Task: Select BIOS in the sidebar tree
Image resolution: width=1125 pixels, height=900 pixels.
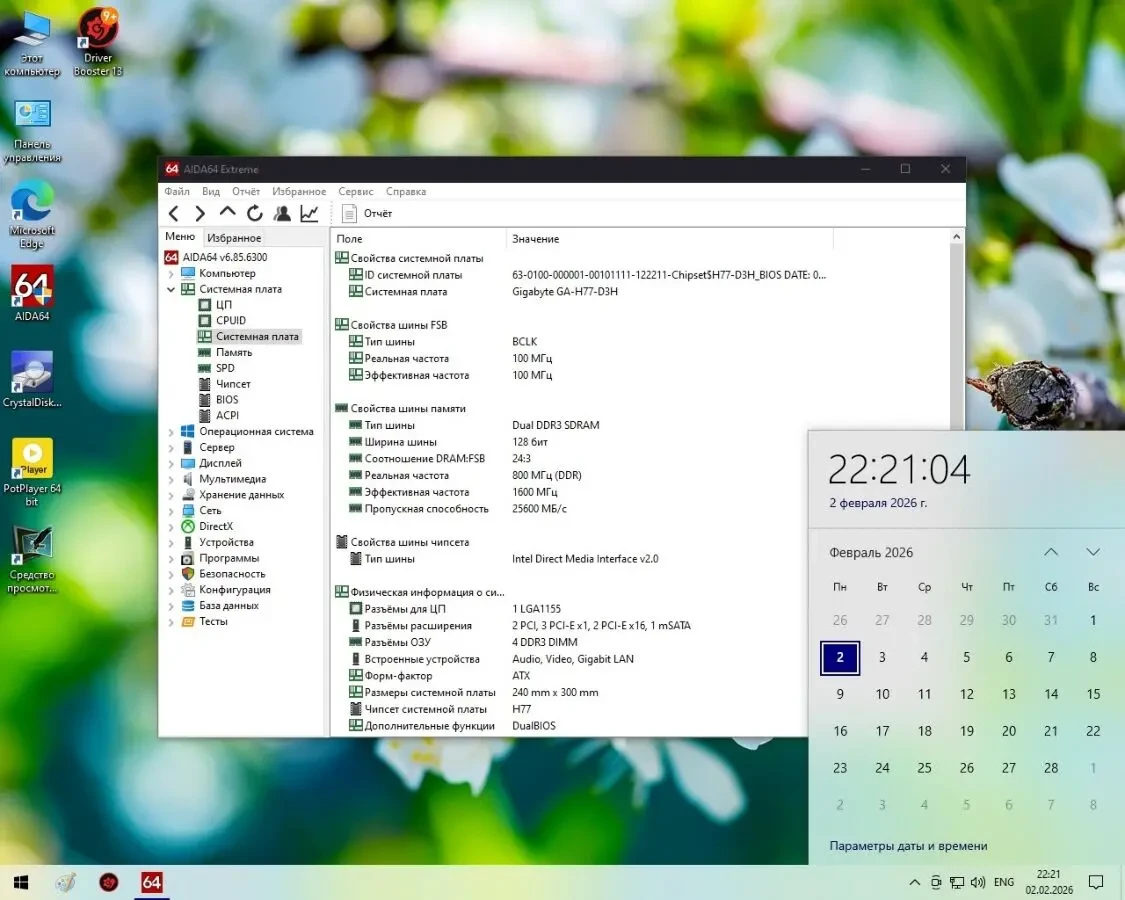Action: click(225, 399)
